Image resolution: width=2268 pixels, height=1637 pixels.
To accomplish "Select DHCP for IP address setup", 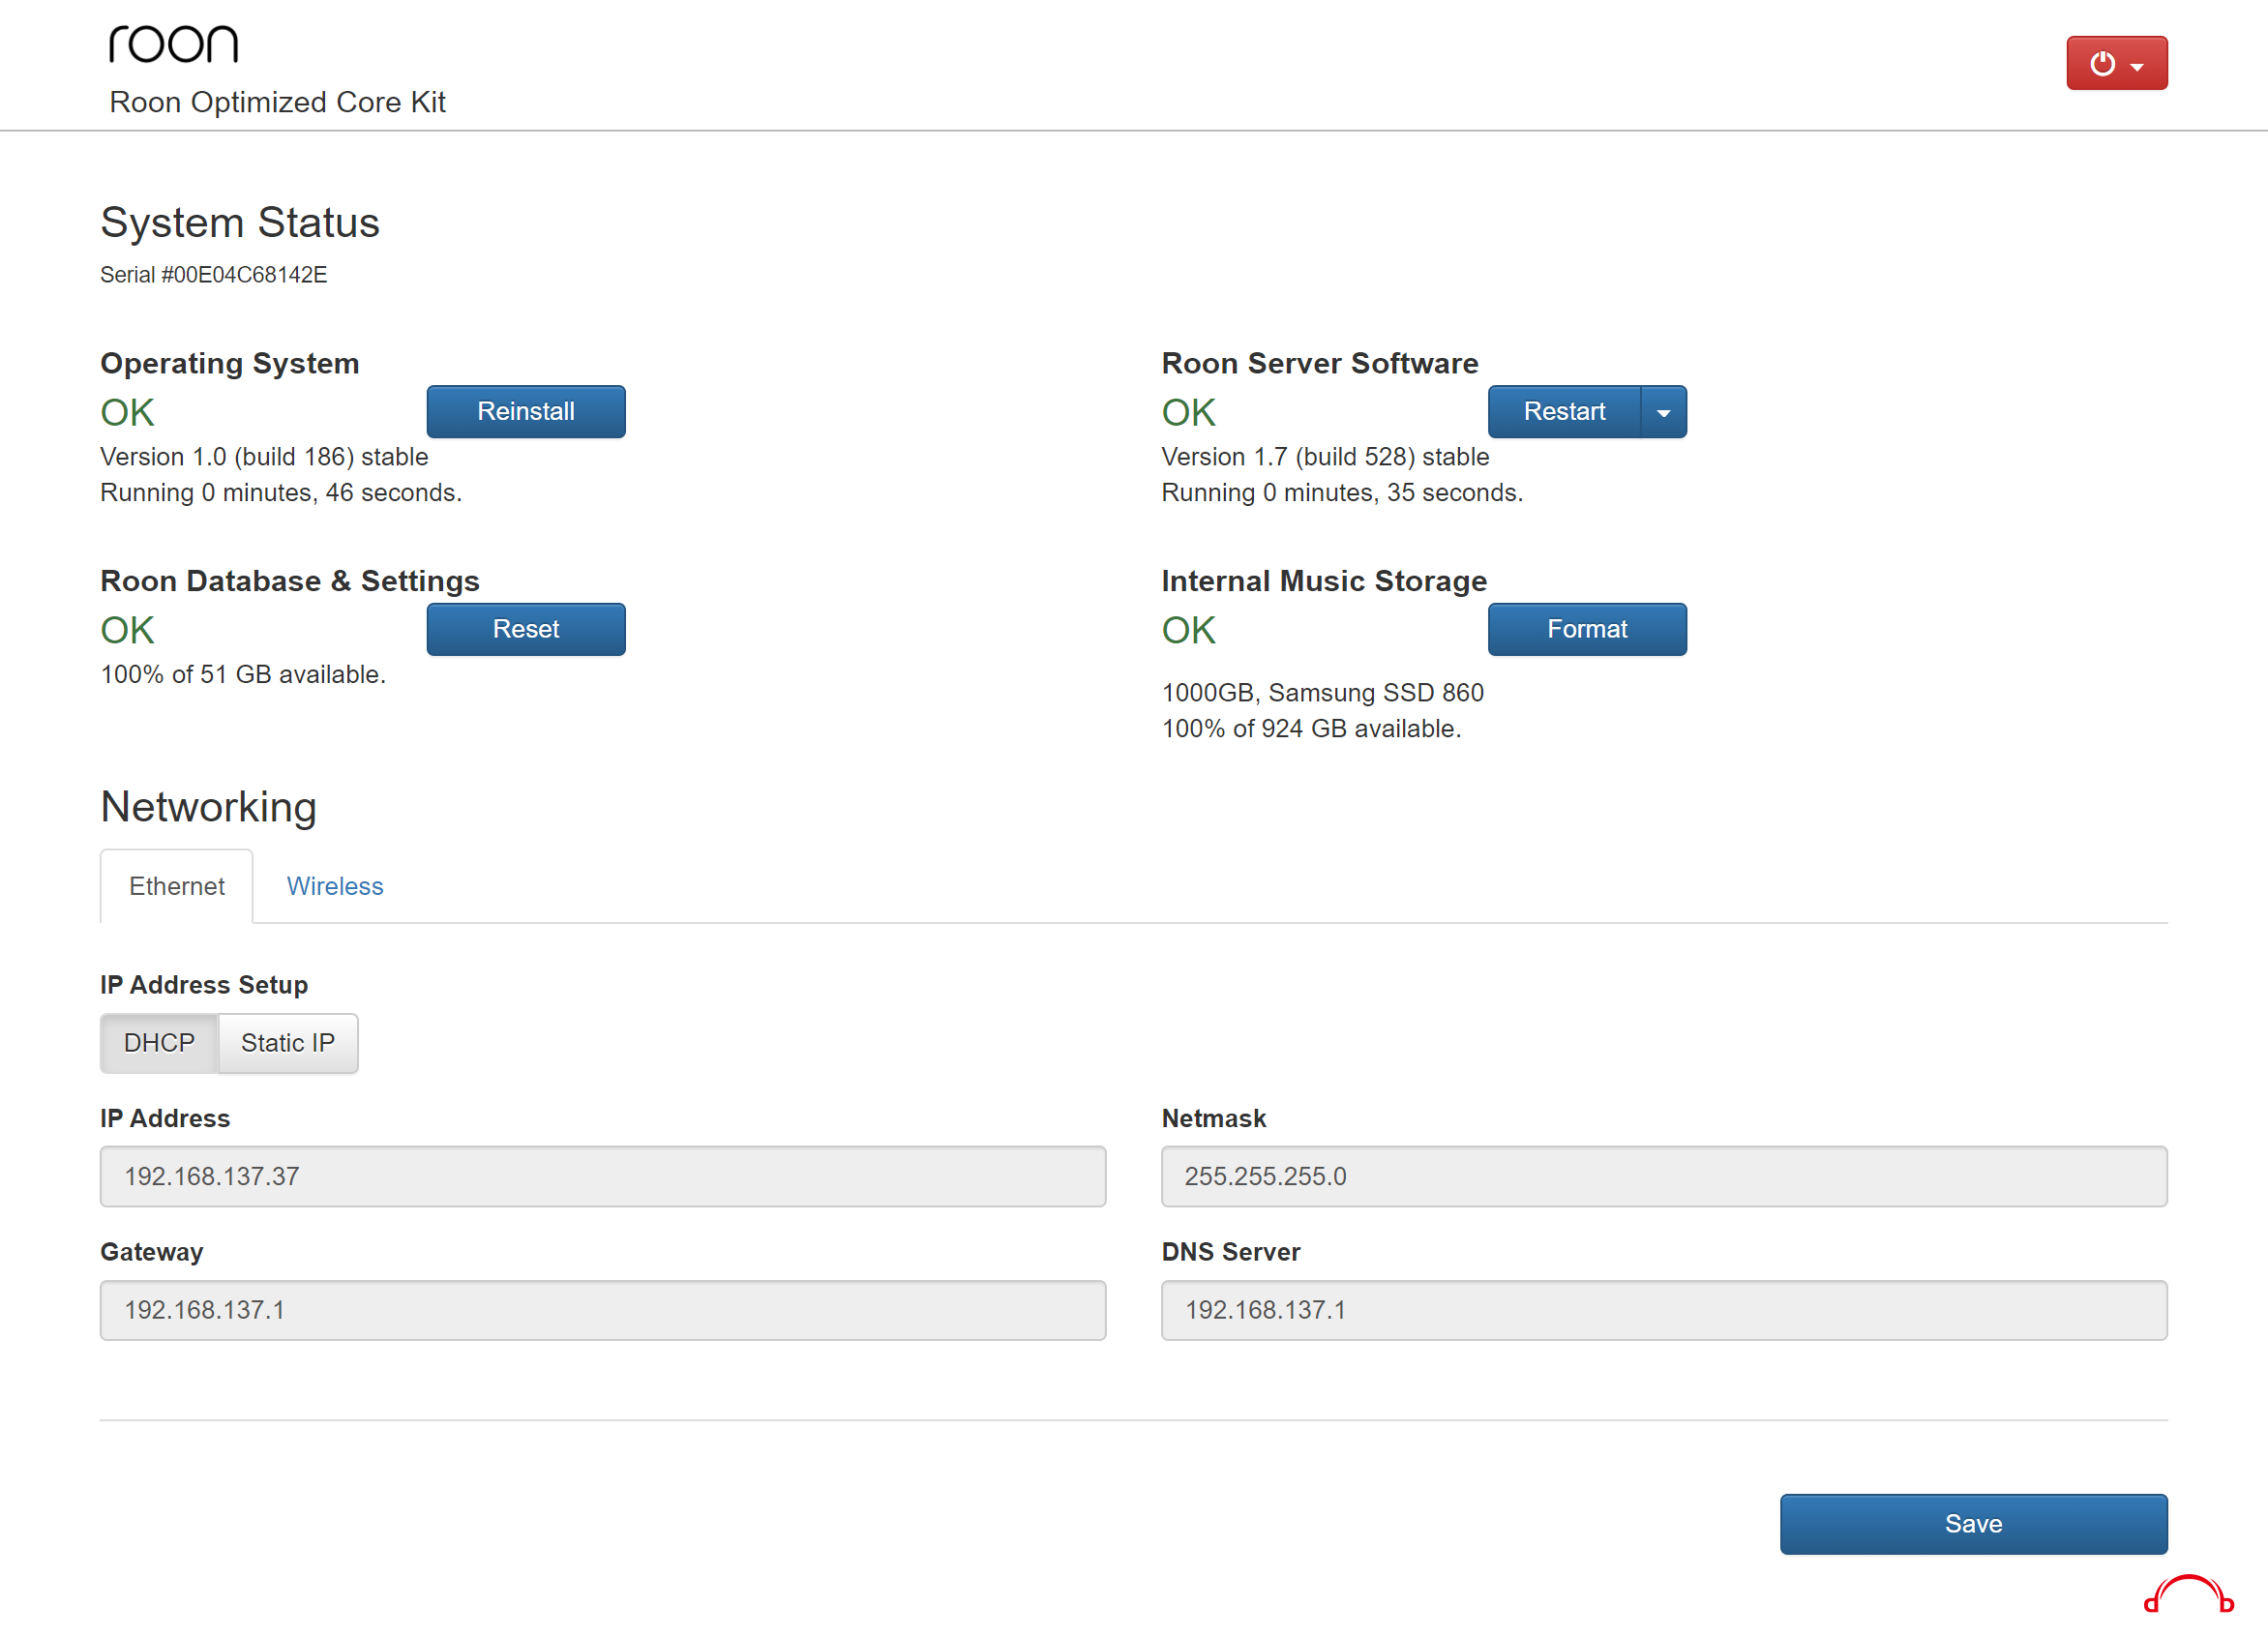I will click(159, 1043).
